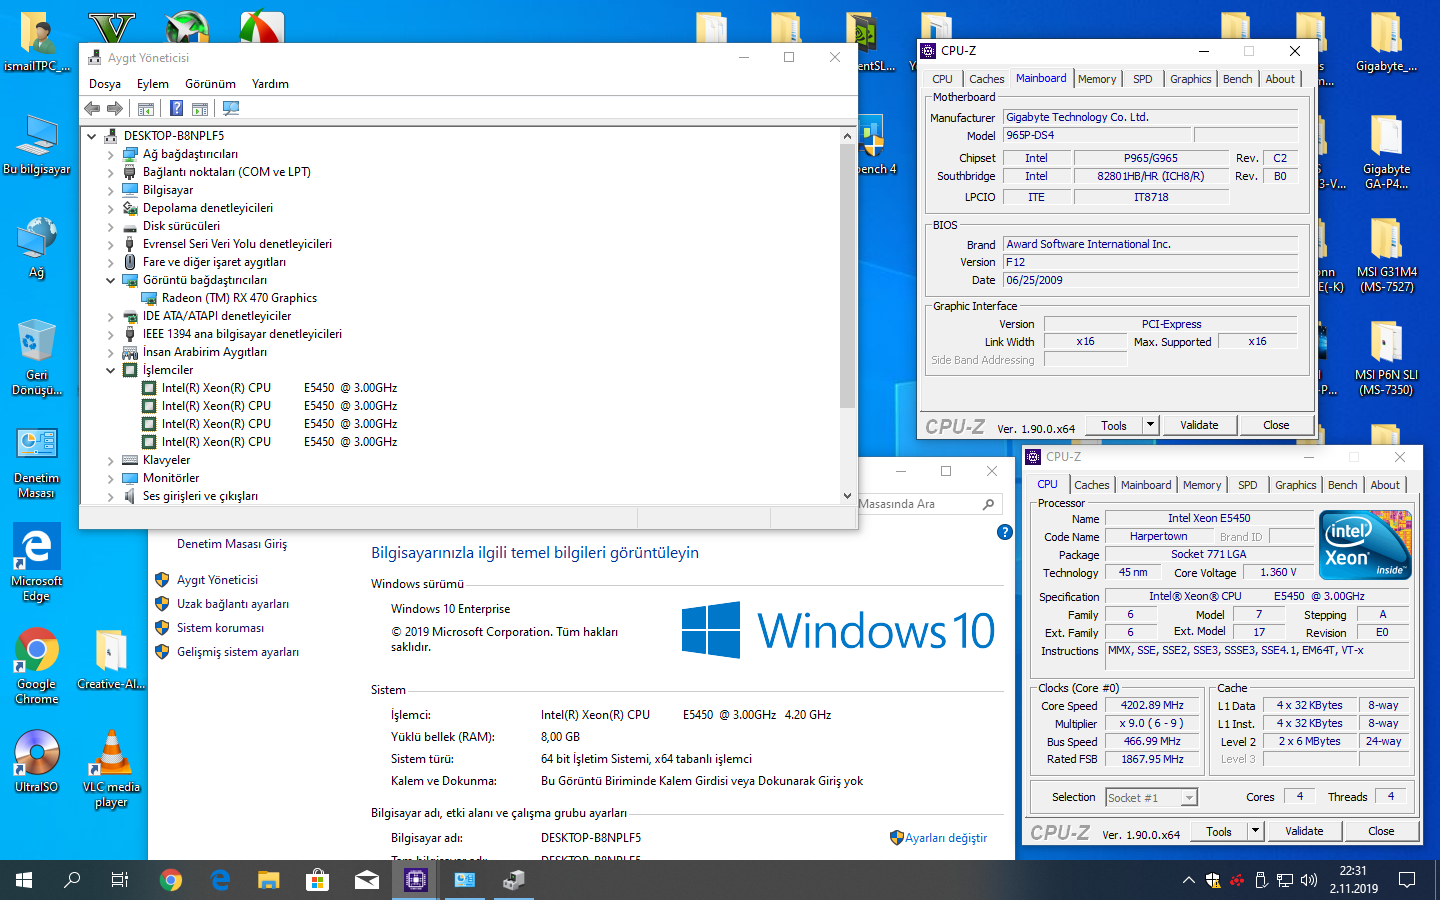Select the VLC media player desktop shortcut
The height and width of the screenshot is (900, 1440).
pos(111,769)
